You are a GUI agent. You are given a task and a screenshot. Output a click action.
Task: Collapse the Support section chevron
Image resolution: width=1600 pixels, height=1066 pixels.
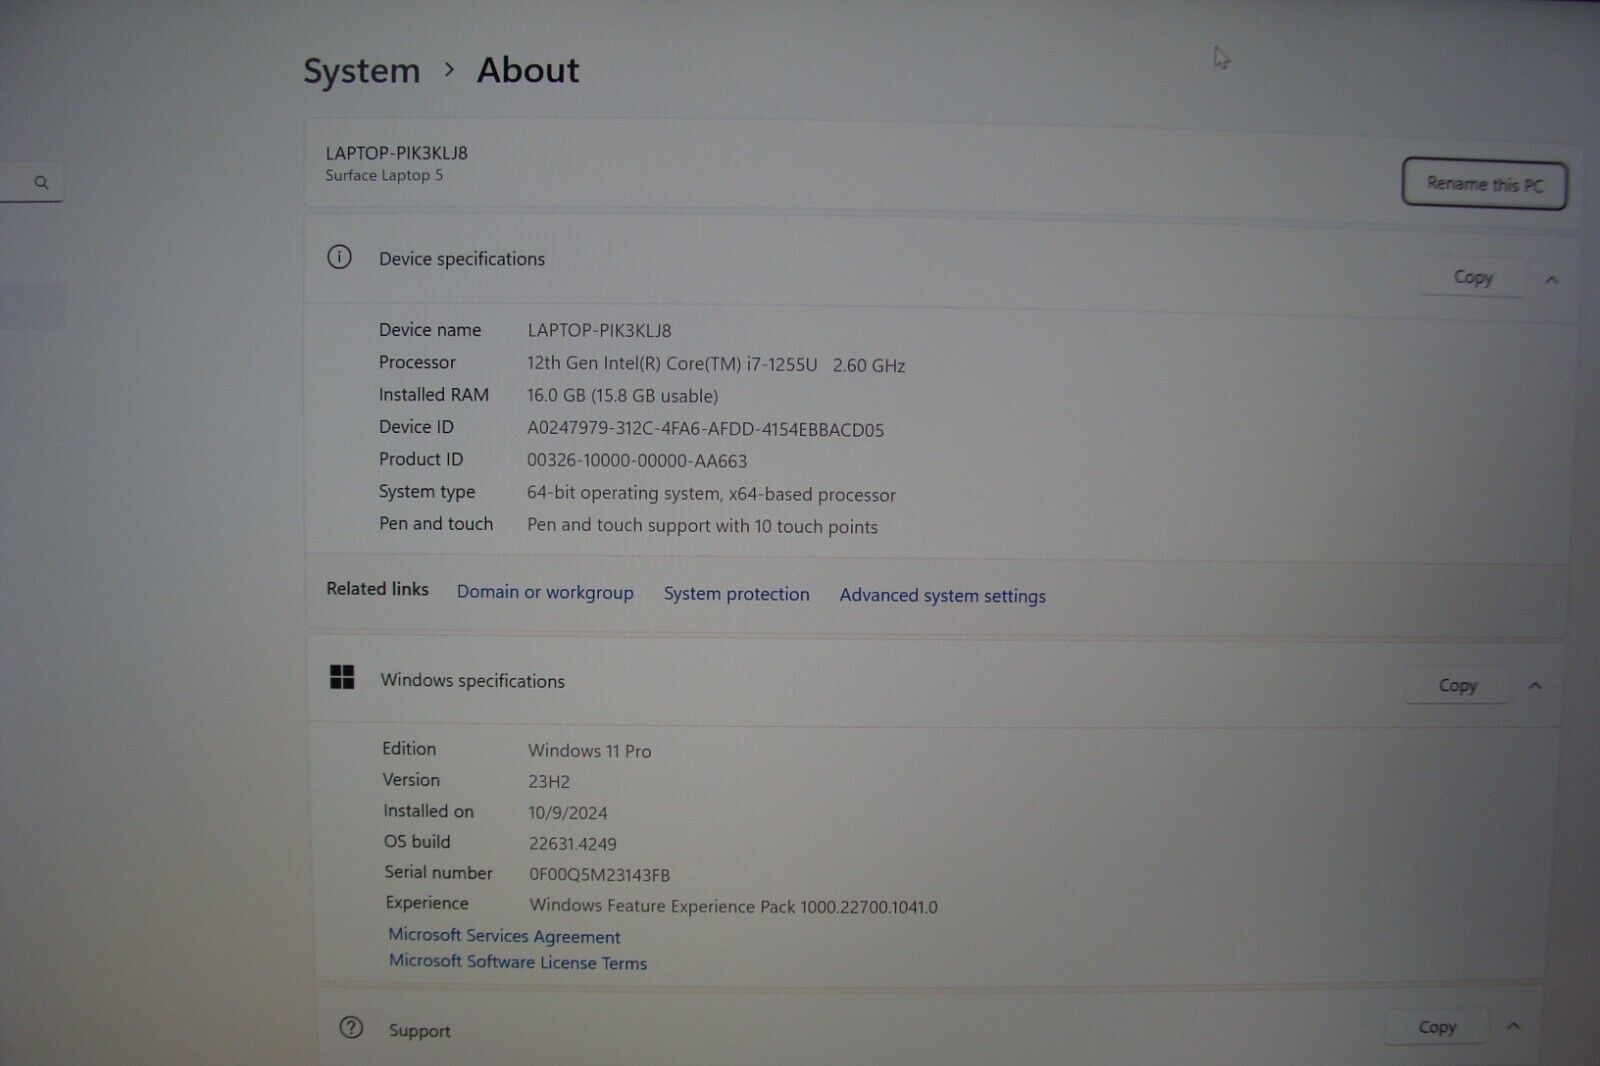(x=1514, y=1026)
